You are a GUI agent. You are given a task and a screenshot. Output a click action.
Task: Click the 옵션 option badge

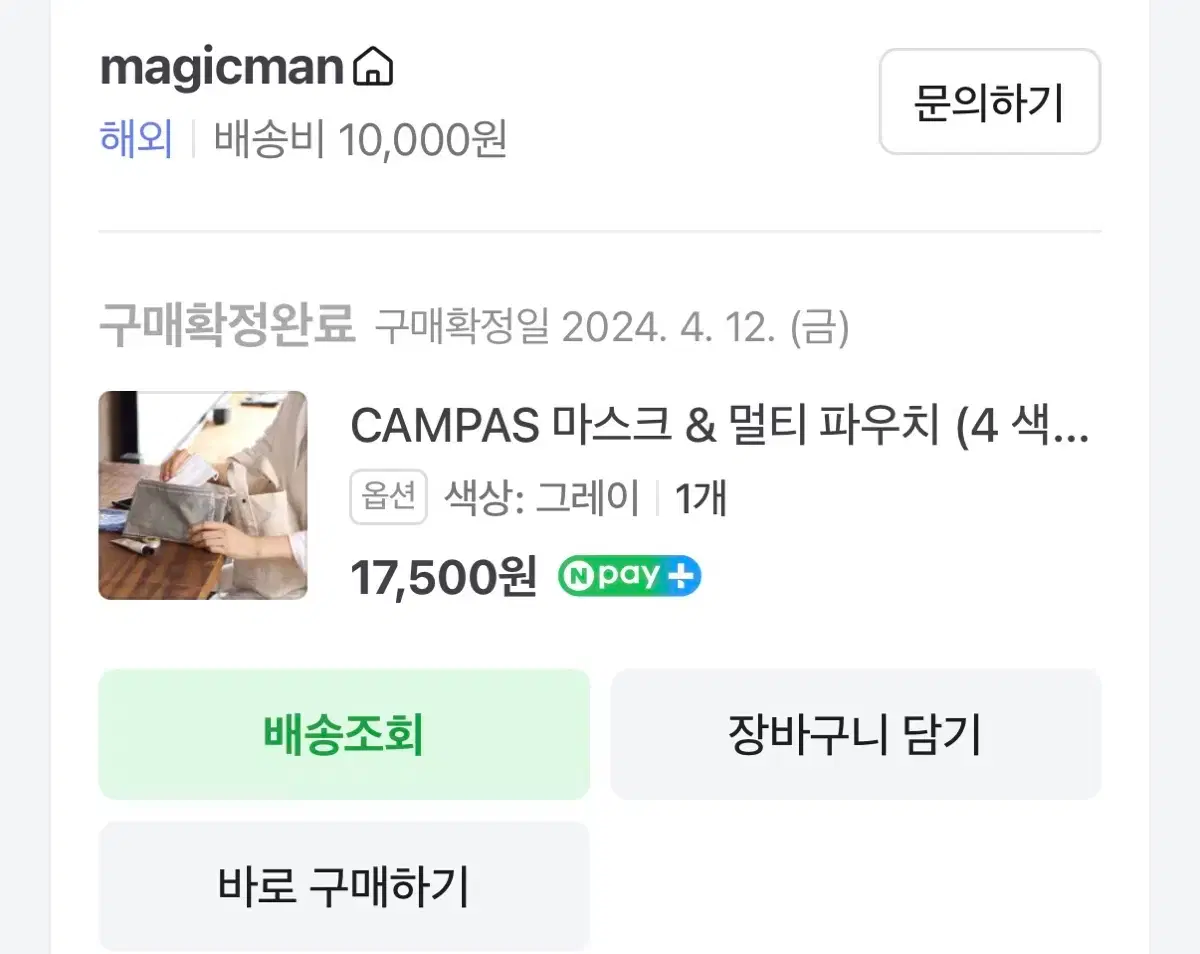(388, 497)
